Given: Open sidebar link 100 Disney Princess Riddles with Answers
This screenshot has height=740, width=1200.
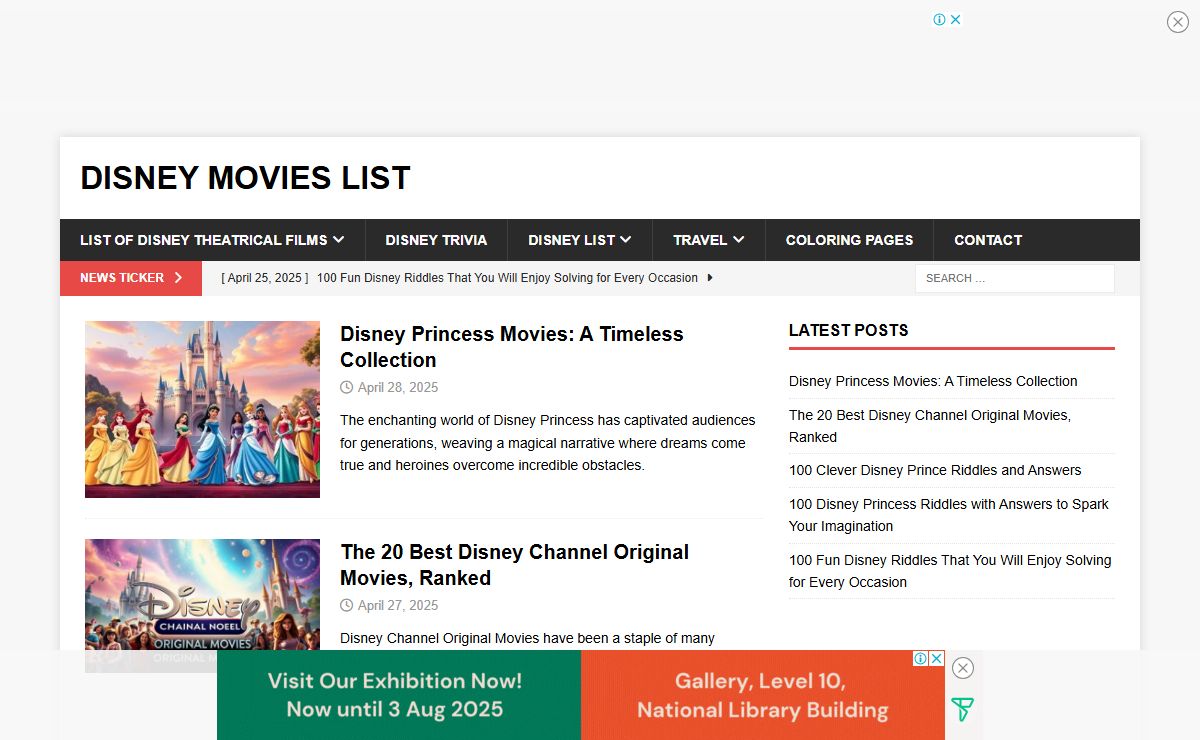Looking at the screenshot, I should [949, 515].
